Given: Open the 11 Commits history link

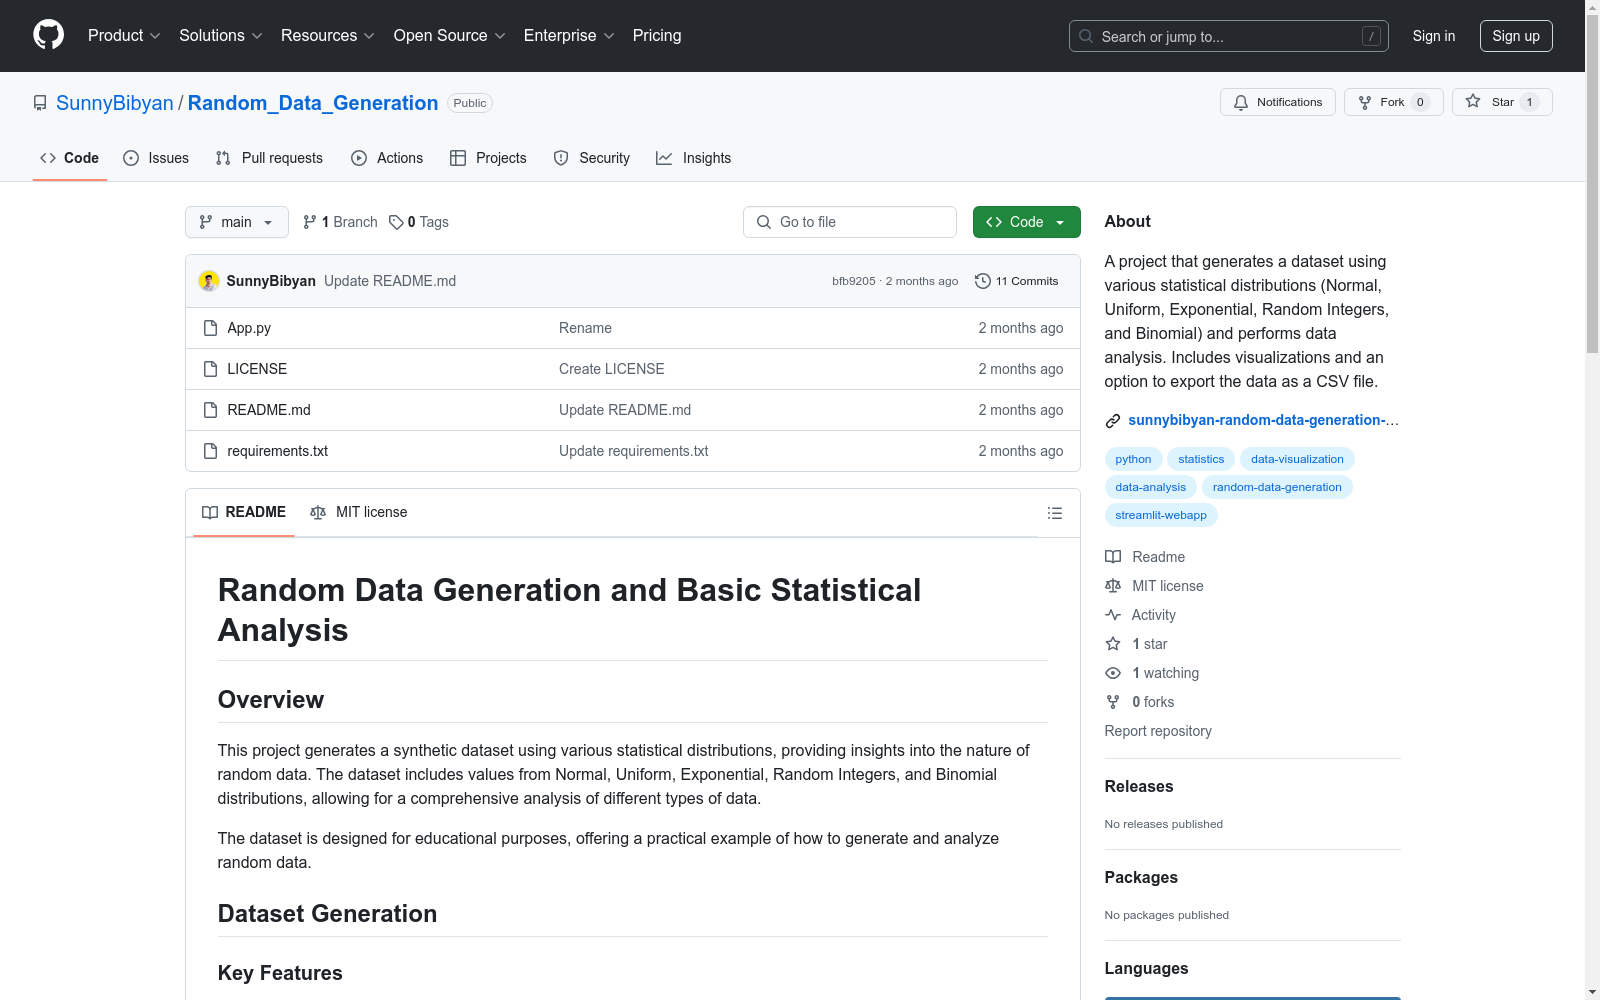Looking at the screenshot, I should 1017,281.
